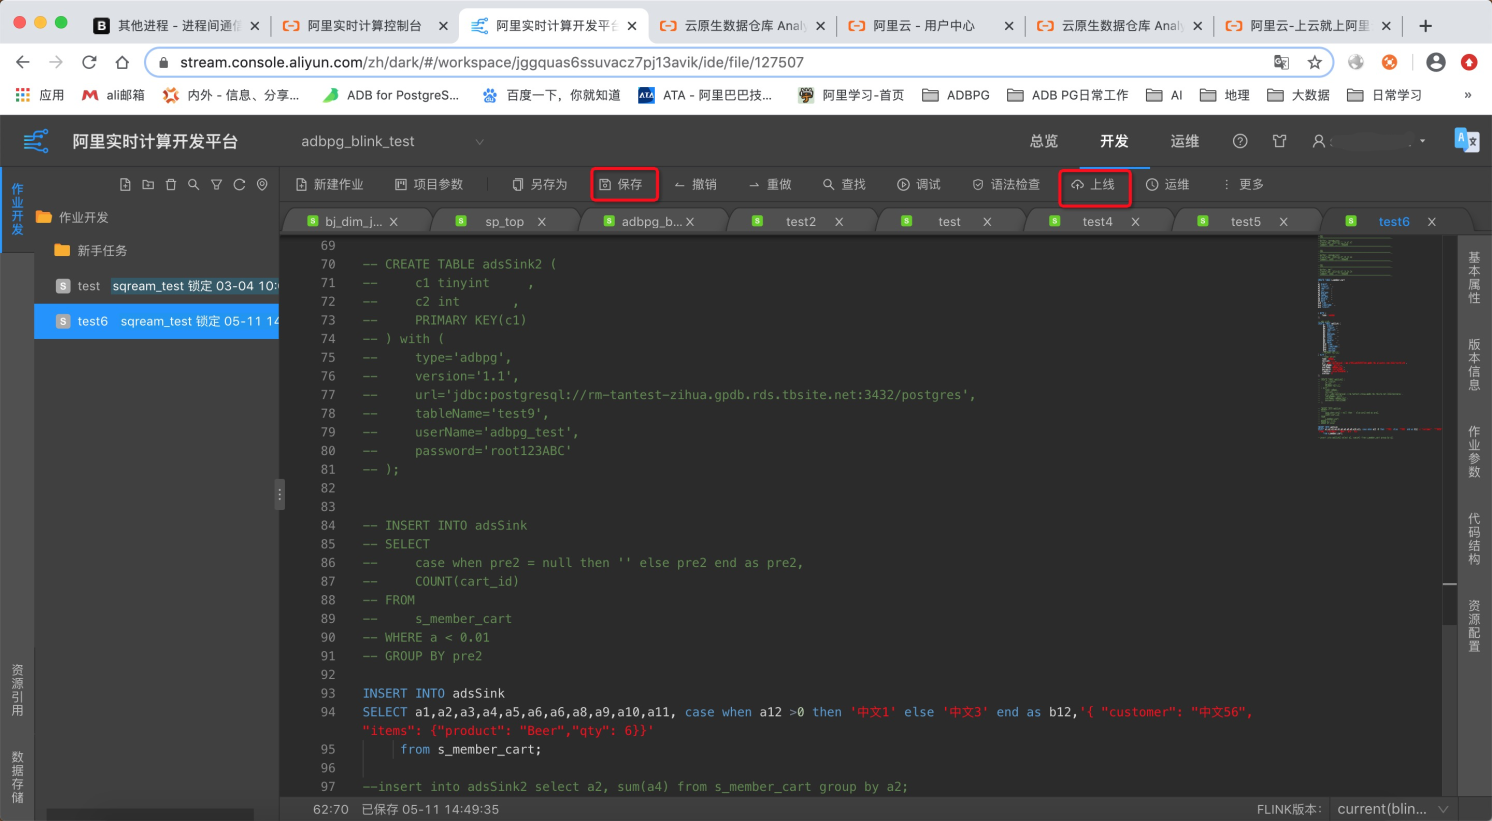Click the locate pin icon above the job tree
This screenshot has width=1492, height=821.
(x=262, y=185)
